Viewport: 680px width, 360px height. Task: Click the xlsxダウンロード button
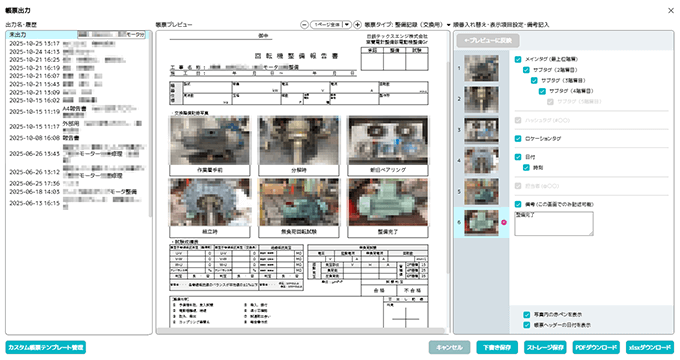[x=650, y=347]
